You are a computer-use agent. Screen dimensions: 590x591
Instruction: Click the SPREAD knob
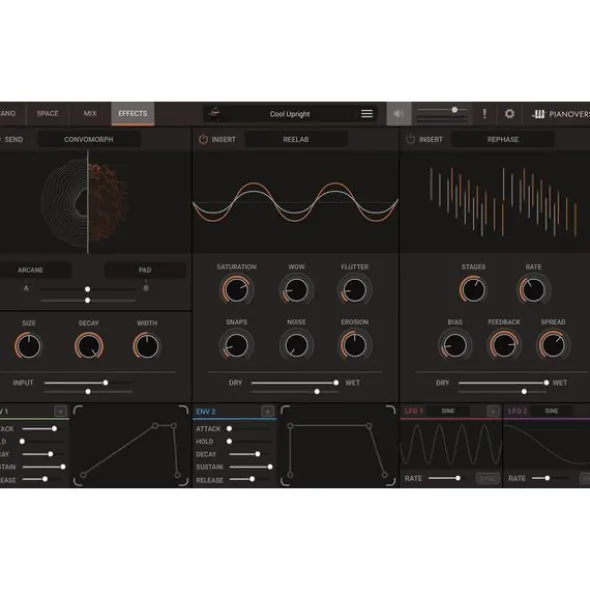tap(553, 345)
